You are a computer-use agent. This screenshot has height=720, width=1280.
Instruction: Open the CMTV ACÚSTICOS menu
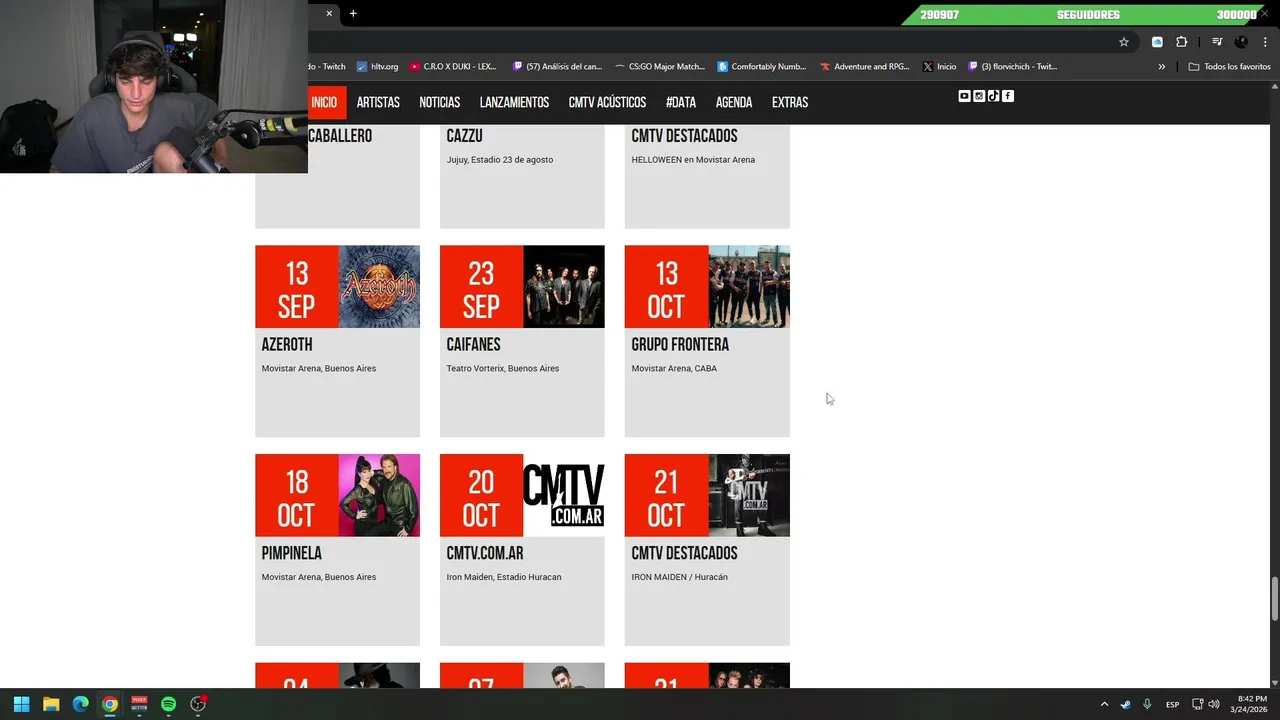607,102
